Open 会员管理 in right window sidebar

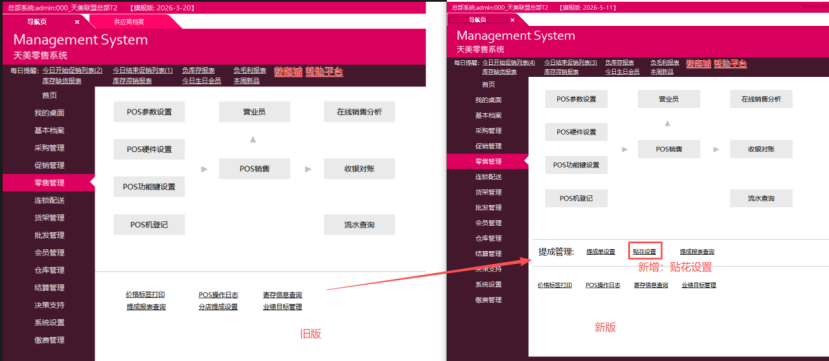[488, 223]
